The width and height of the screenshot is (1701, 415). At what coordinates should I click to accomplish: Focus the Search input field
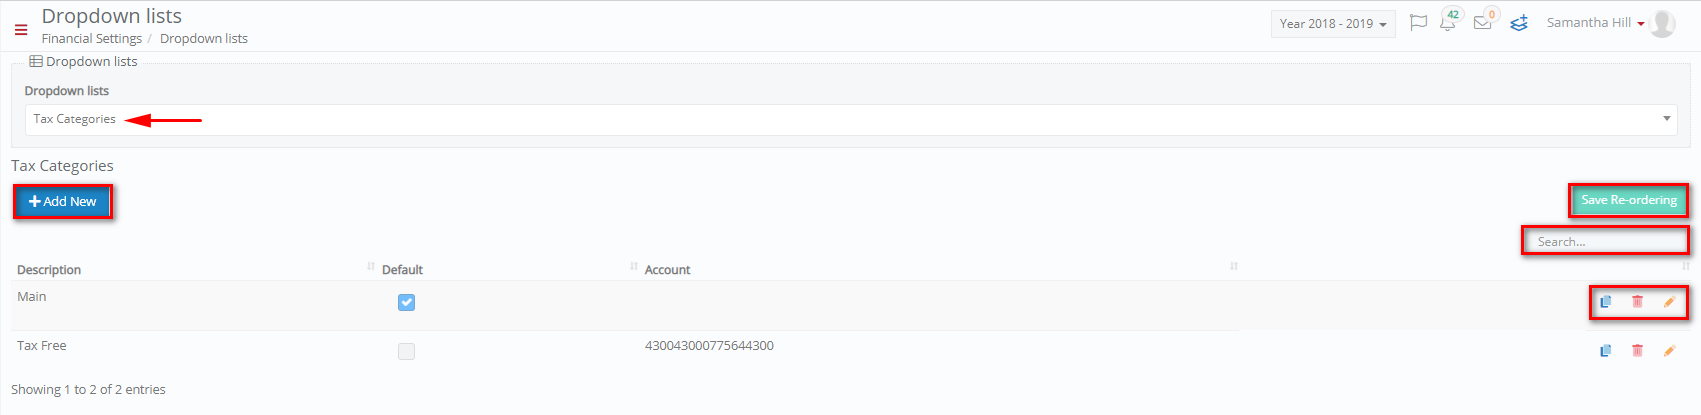[1606, 241]
